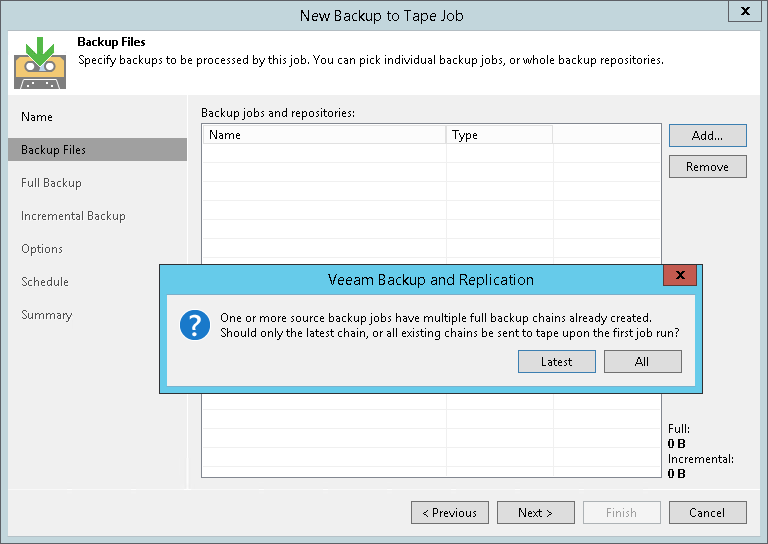Click the "Backup jobs and repositories:" label
The image size is (768, 544).
278,113
